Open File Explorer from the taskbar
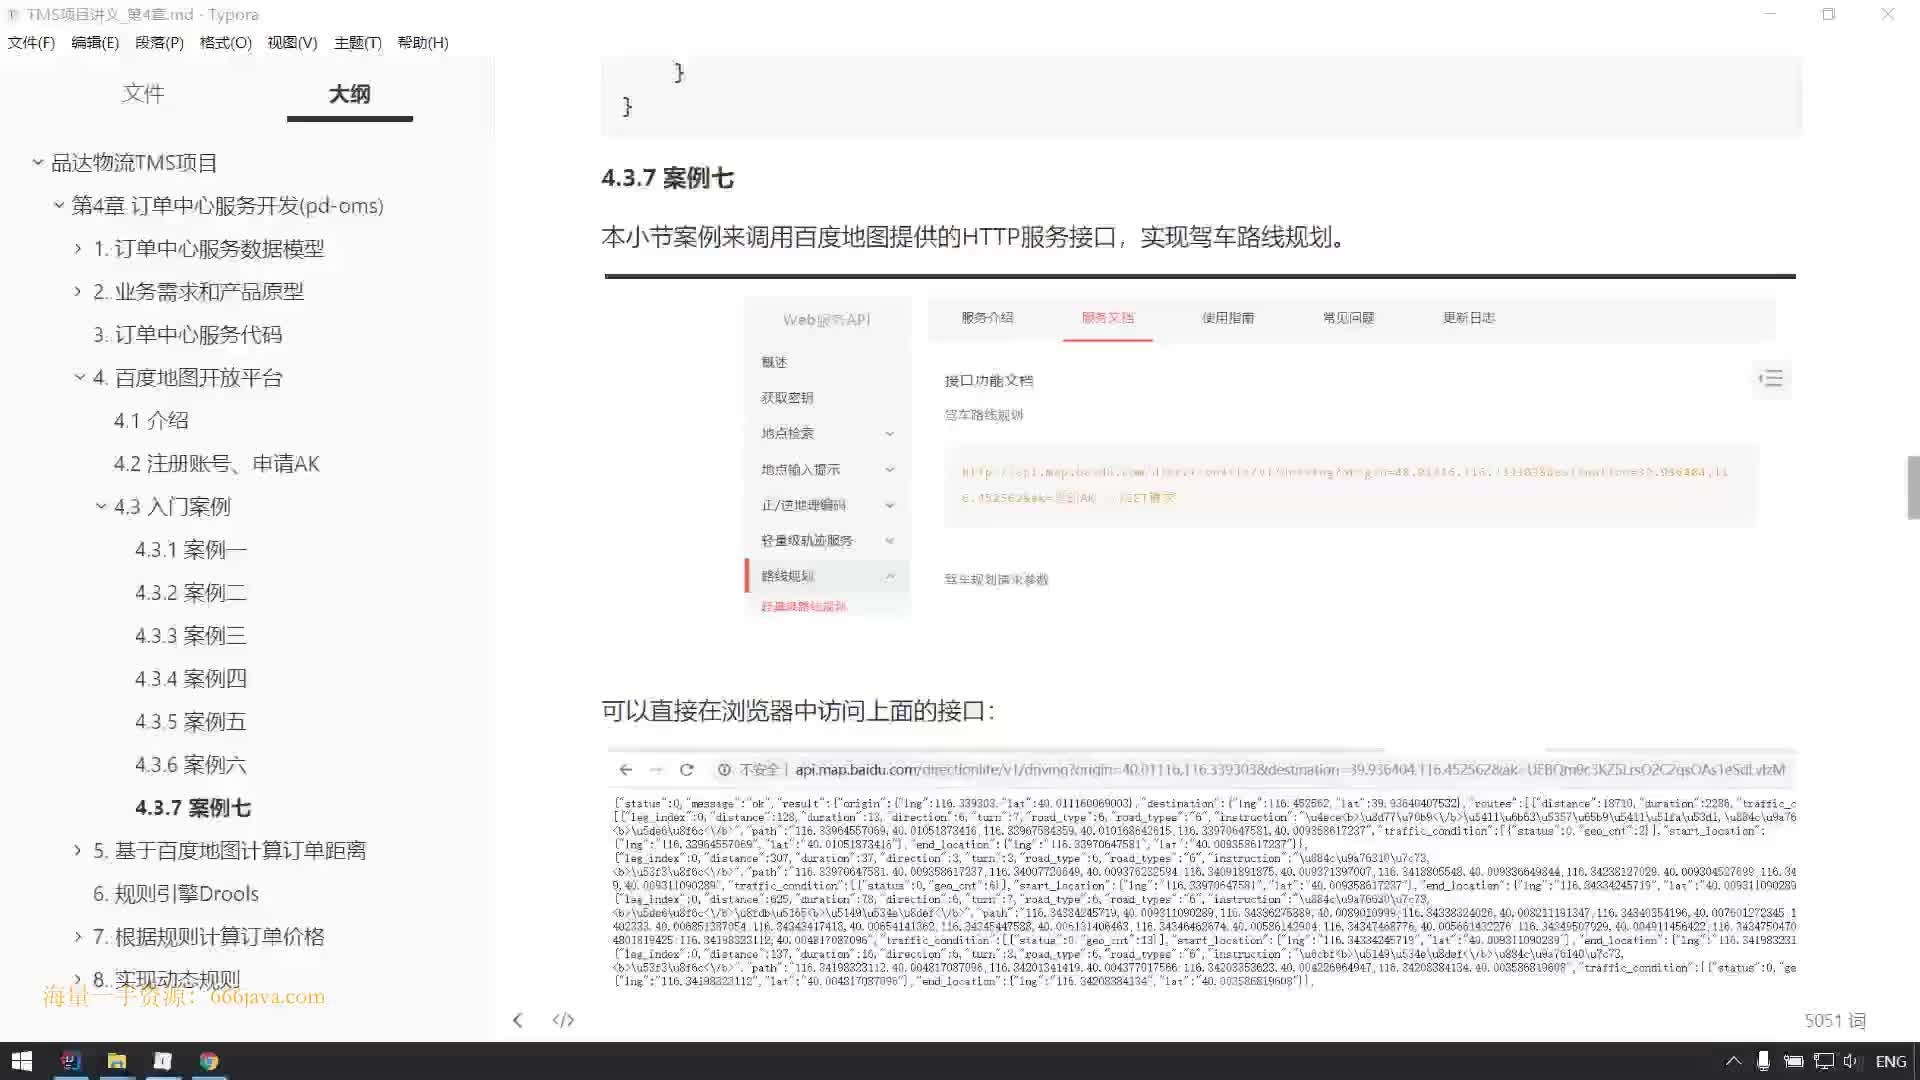This screenshot has width=1920, height=1080. tap(117, 1061)
